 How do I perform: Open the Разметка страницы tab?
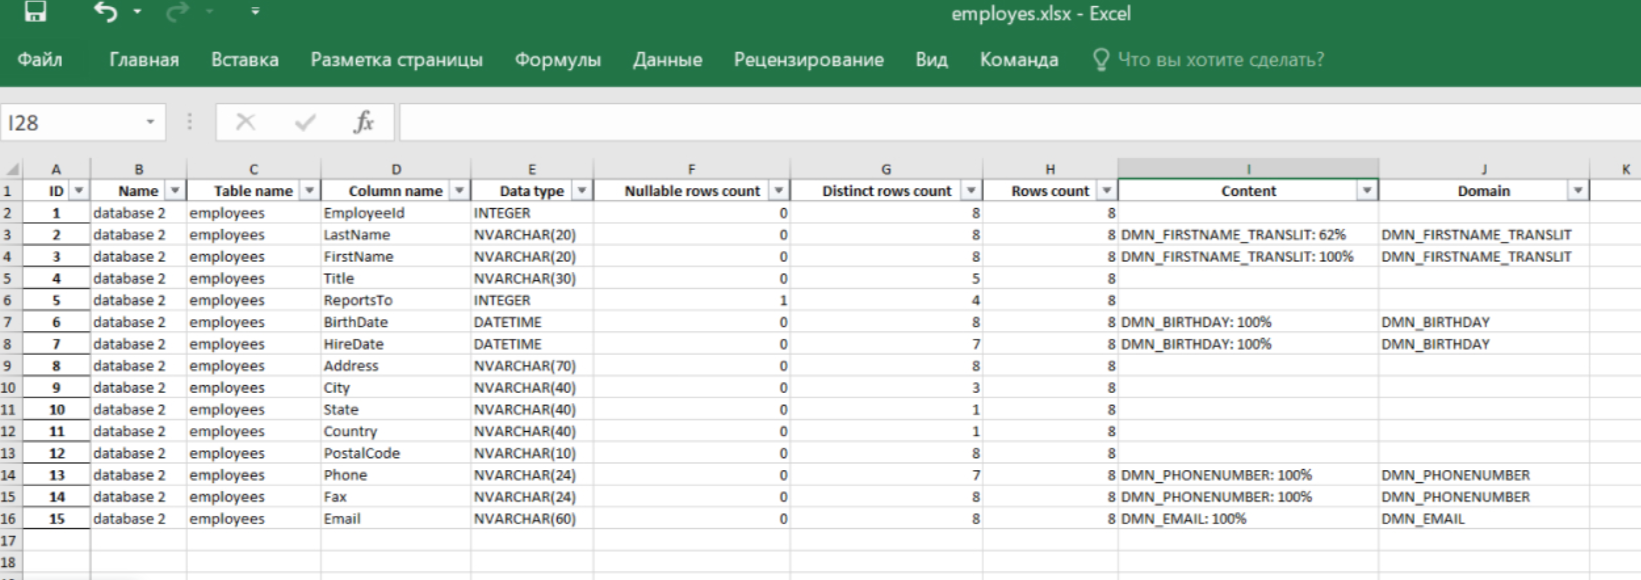397,60
